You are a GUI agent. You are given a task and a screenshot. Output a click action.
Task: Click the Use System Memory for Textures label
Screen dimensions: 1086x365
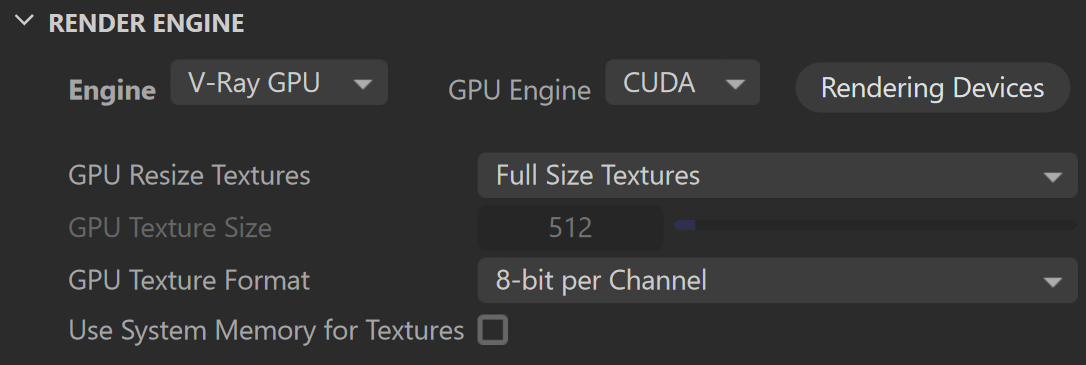click(266, 330)
